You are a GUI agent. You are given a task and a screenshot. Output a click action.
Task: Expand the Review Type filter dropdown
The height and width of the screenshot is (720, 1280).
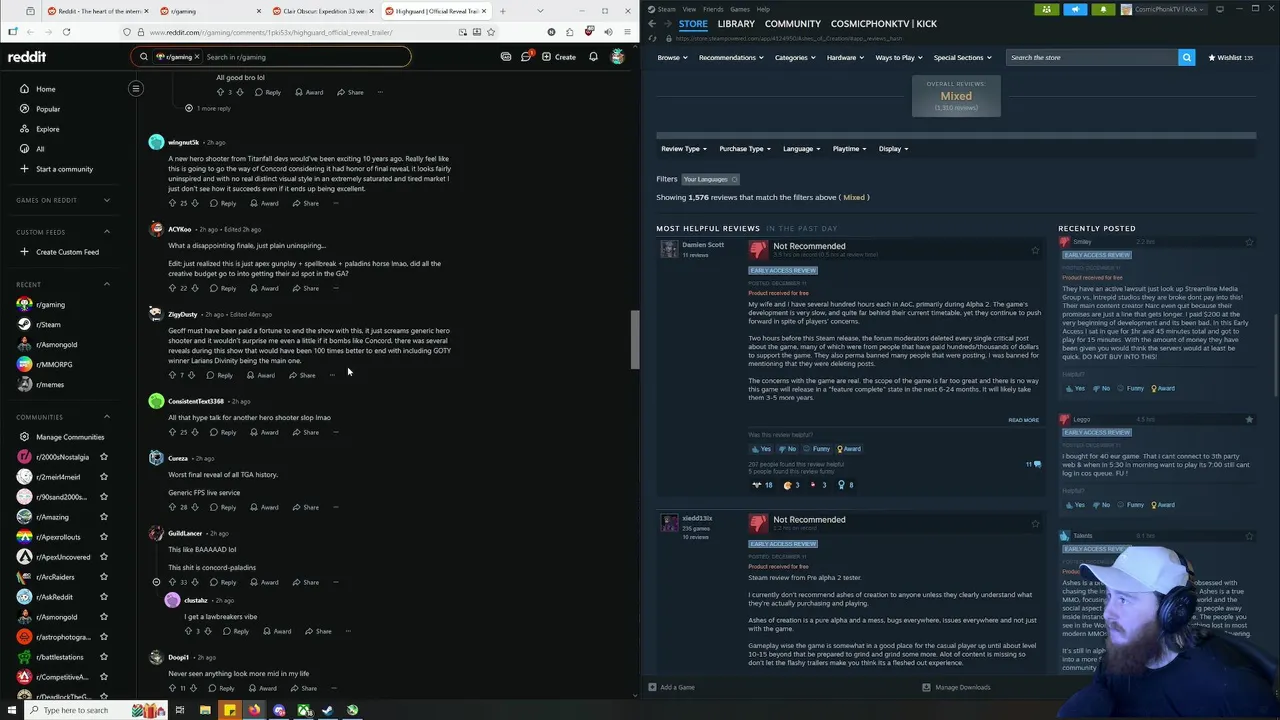684,149
